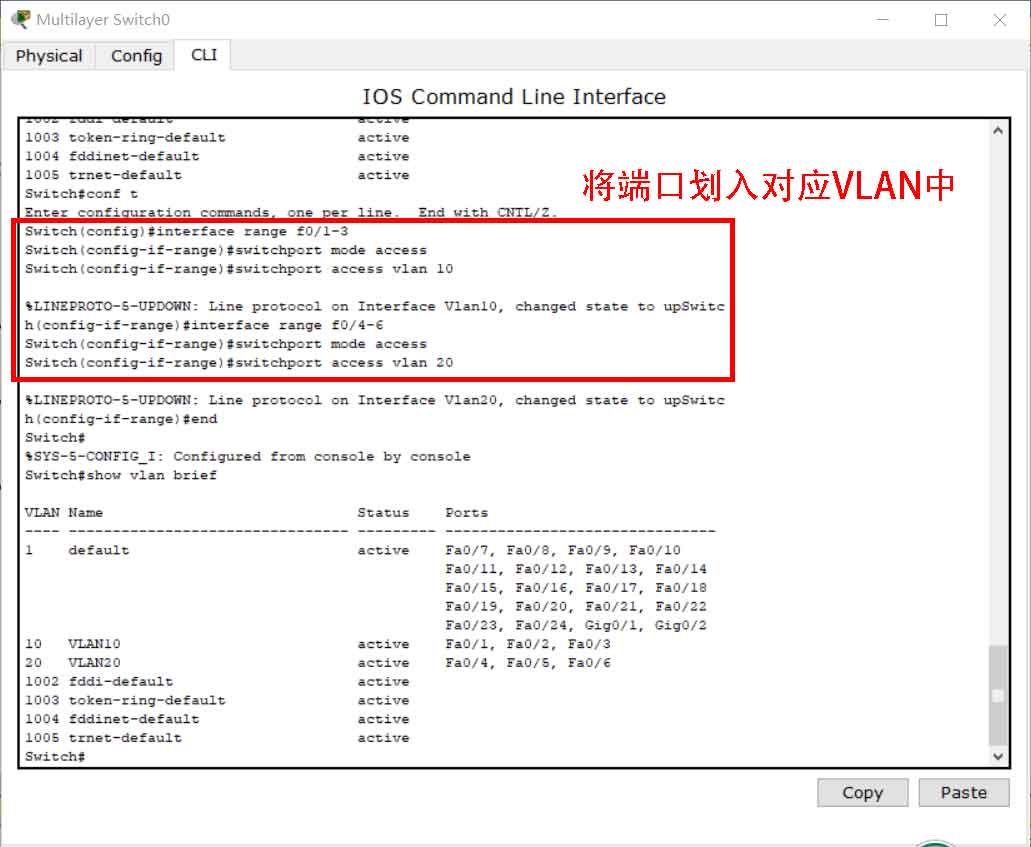
Task: Click ports 'Fa0/1, Fa0/2, Fa0/3'
Action: [x=527, y=644]
